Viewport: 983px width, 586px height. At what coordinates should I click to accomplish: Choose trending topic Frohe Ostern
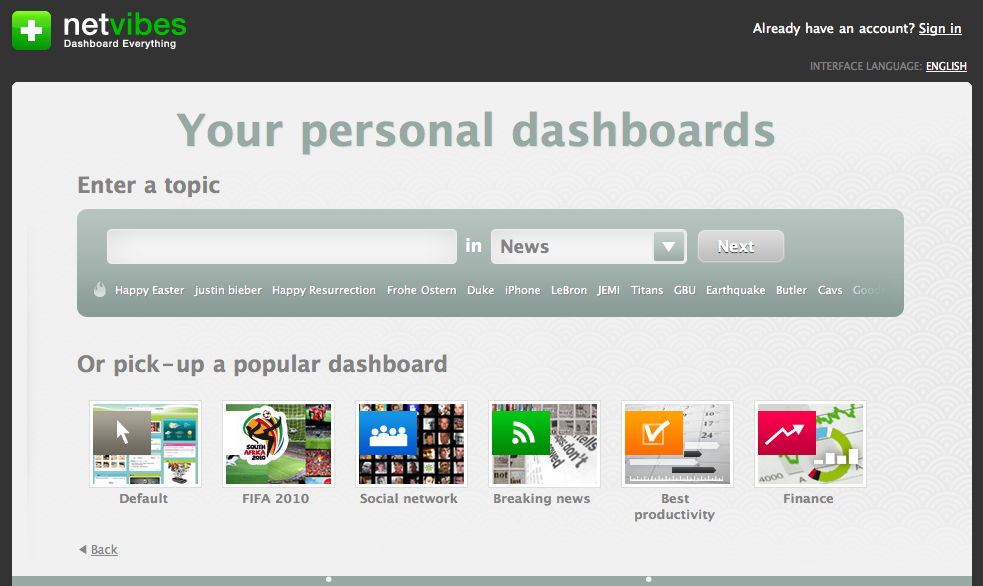(421, 290)
